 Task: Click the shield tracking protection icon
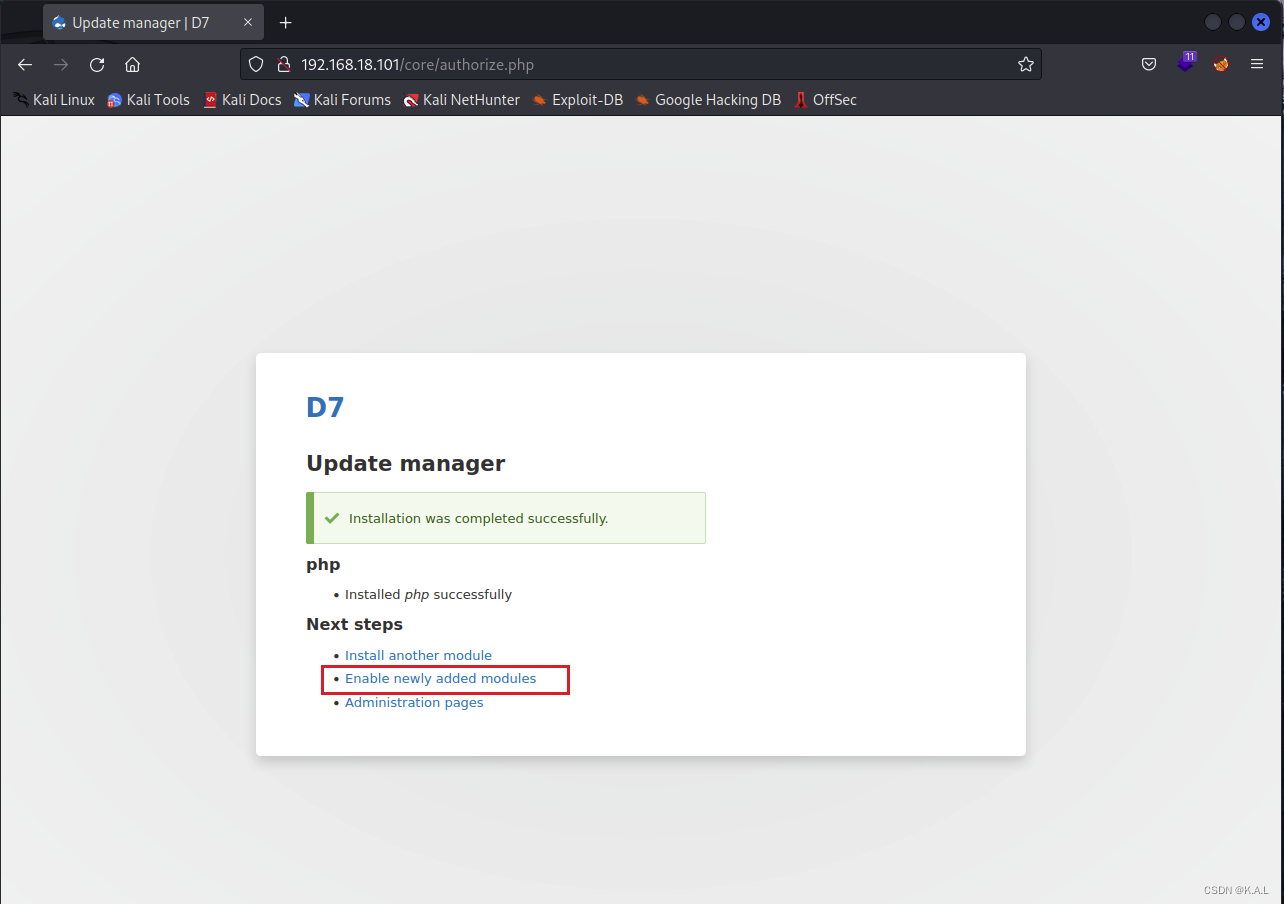click(256, 64)
